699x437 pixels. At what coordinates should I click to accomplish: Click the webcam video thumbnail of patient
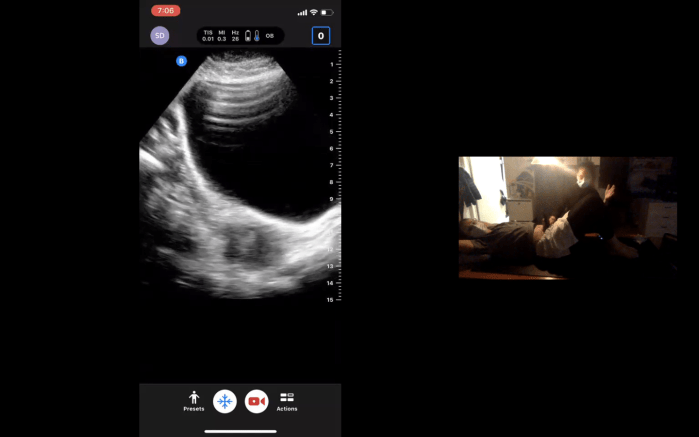(x=567, y=217)
